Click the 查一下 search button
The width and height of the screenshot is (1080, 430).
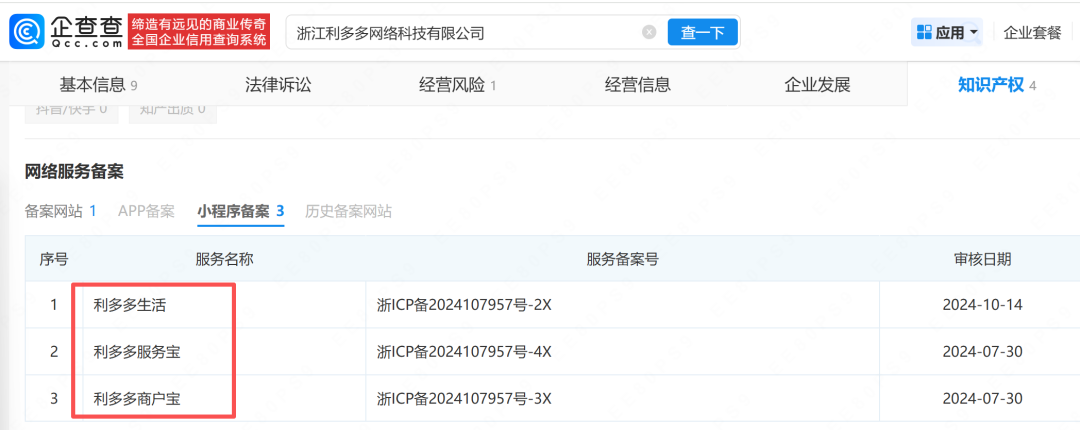[702, 32]
